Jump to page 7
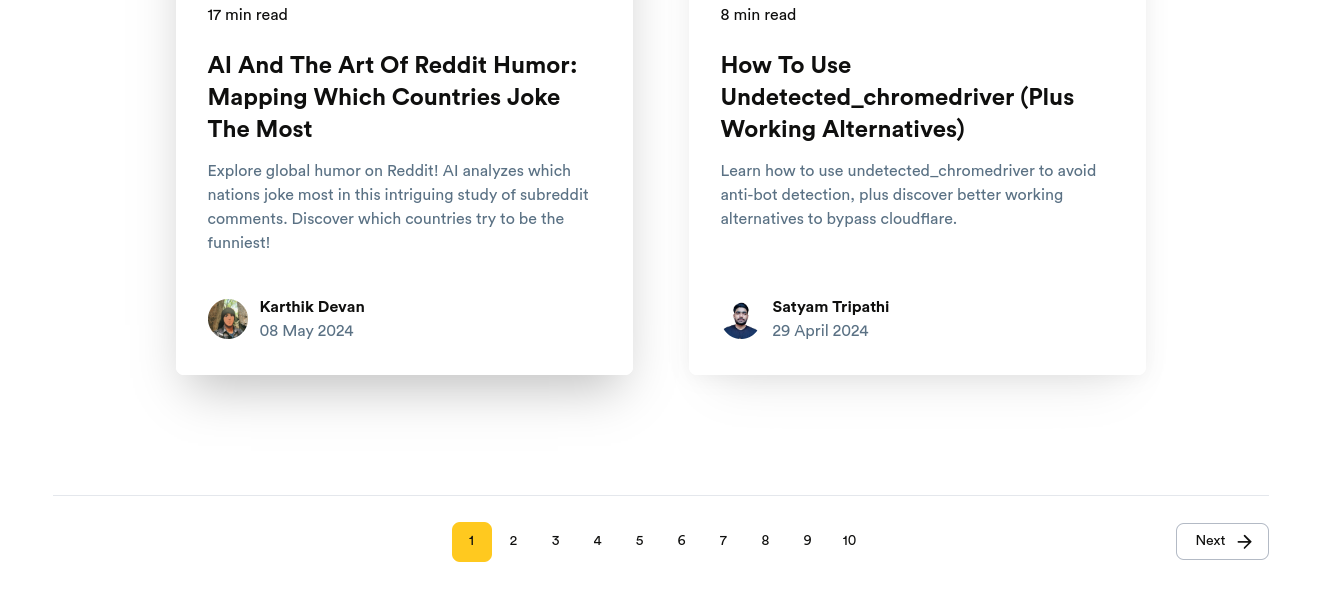This screenshot has height=602, width=1325. (723, 541)
